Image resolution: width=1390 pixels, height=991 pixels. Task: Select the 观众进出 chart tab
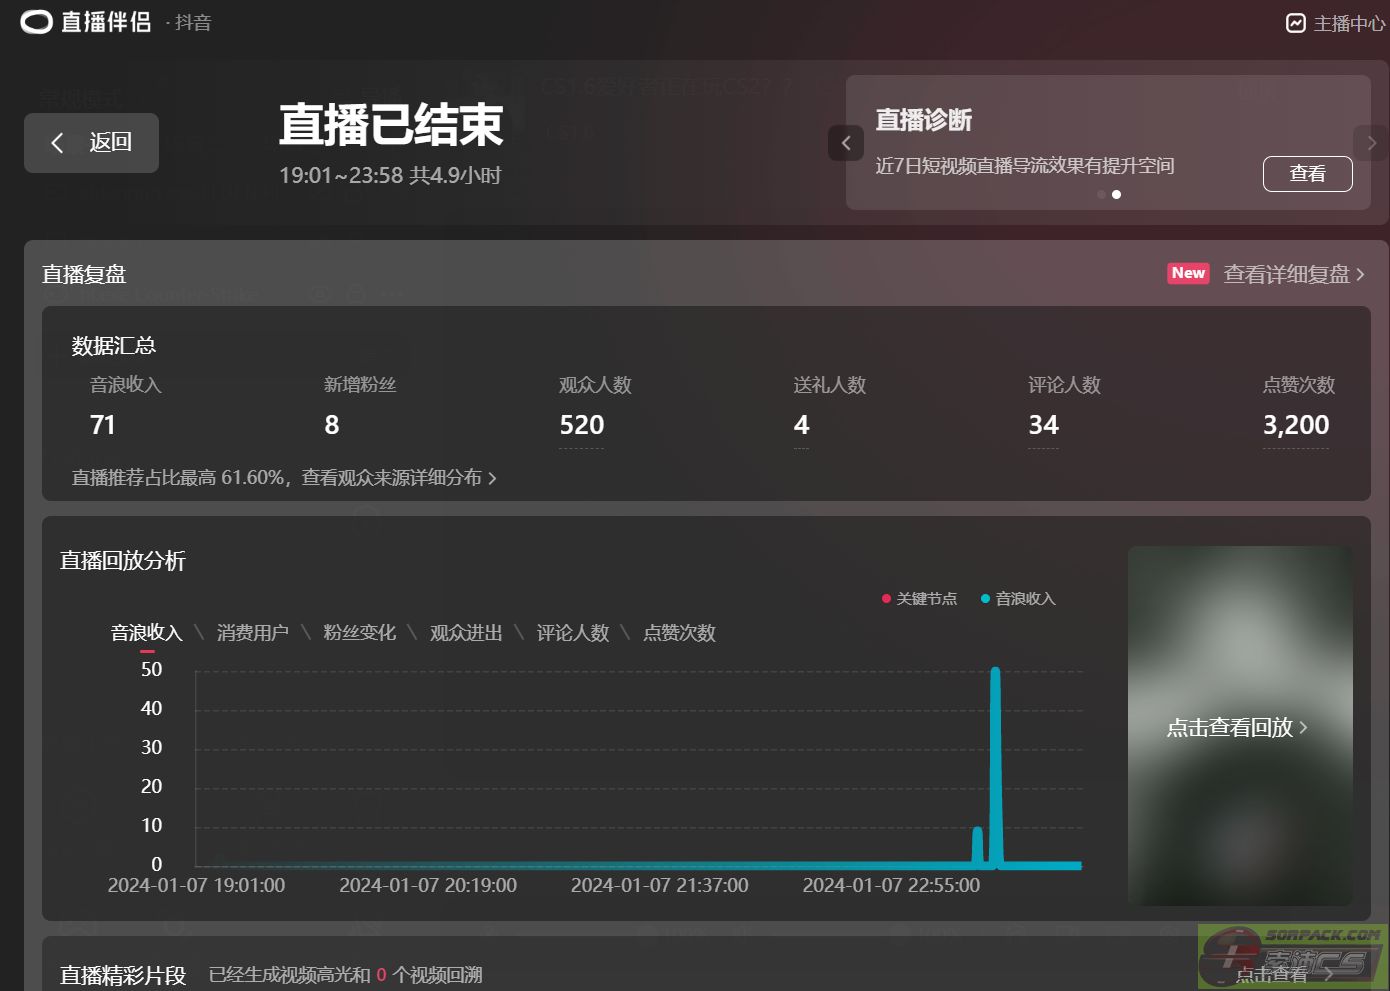click(466, 633)
